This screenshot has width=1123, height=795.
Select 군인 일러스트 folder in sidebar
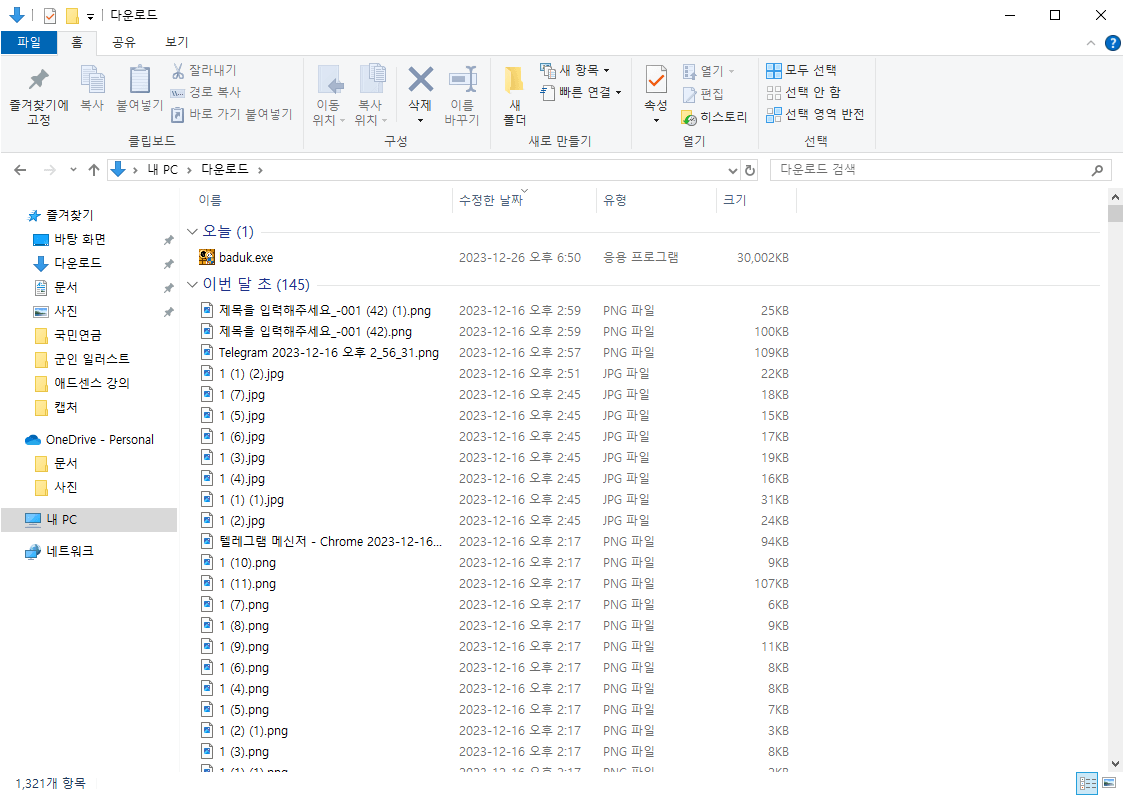point(92,359)
